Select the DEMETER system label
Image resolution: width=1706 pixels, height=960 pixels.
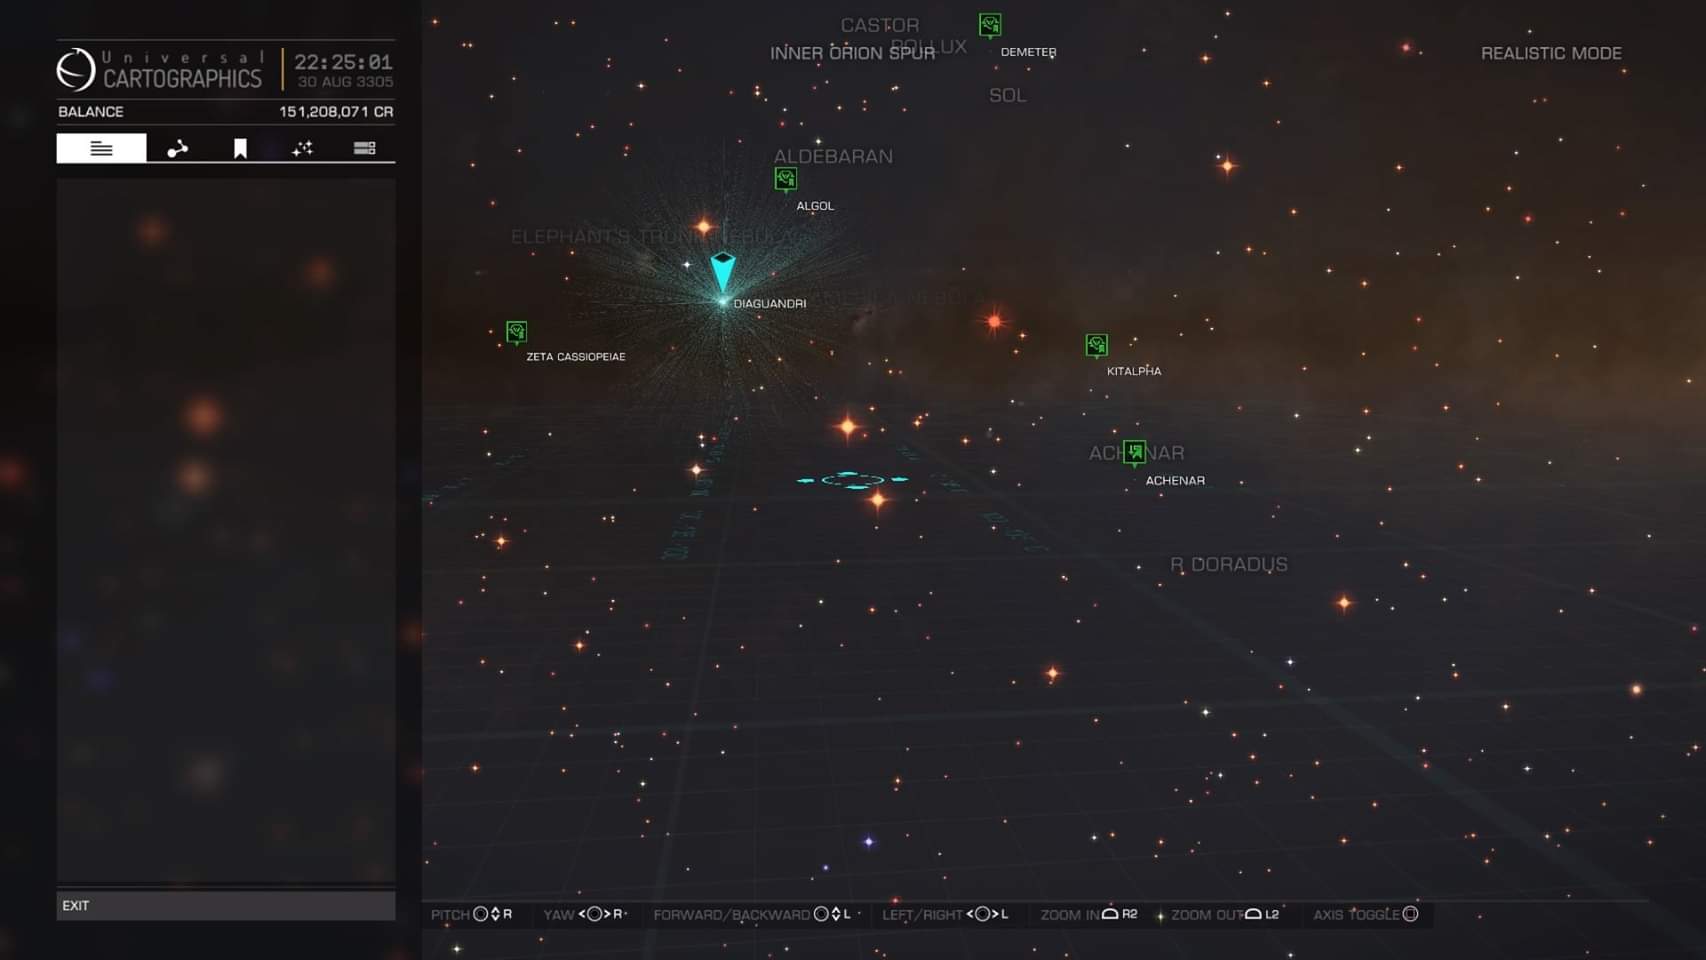(x=1028, y=52)
